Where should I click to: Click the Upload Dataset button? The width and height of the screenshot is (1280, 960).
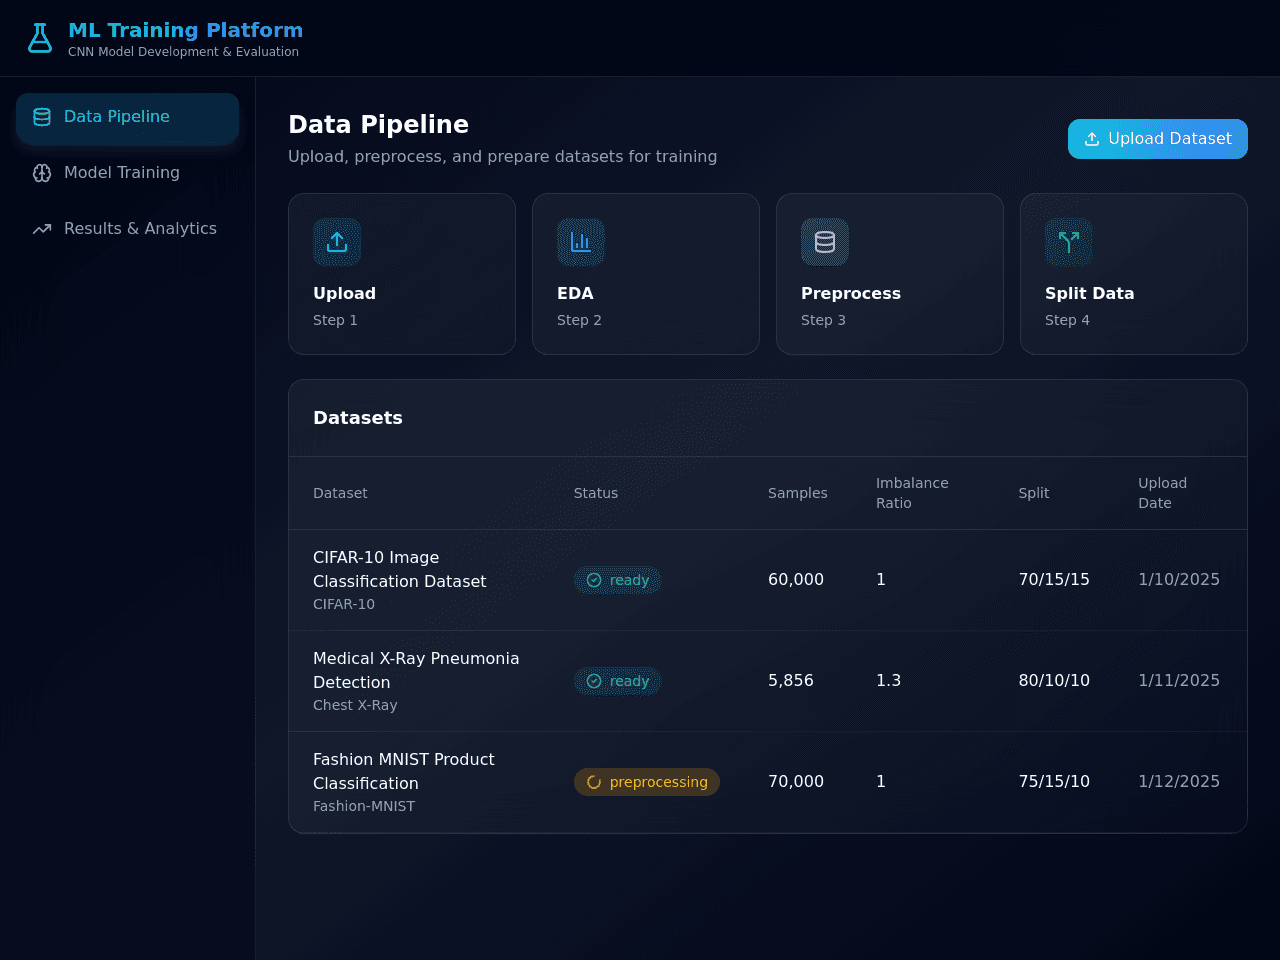point(1157,139)
